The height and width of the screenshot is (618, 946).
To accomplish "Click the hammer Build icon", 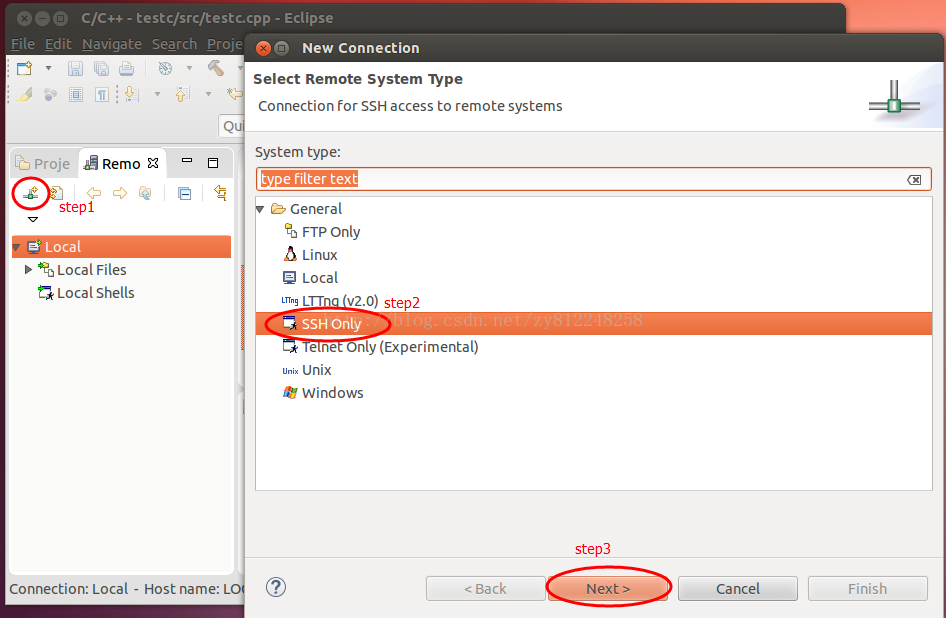I will [216, 68].
